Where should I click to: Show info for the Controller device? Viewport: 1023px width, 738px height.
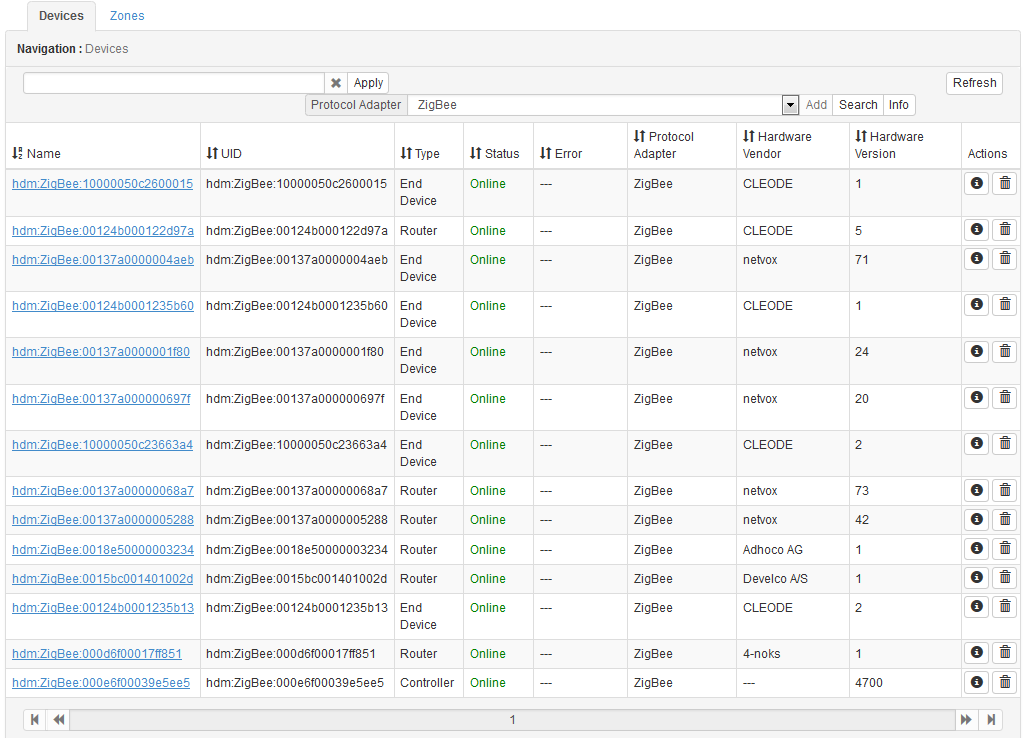click(976, 682)
